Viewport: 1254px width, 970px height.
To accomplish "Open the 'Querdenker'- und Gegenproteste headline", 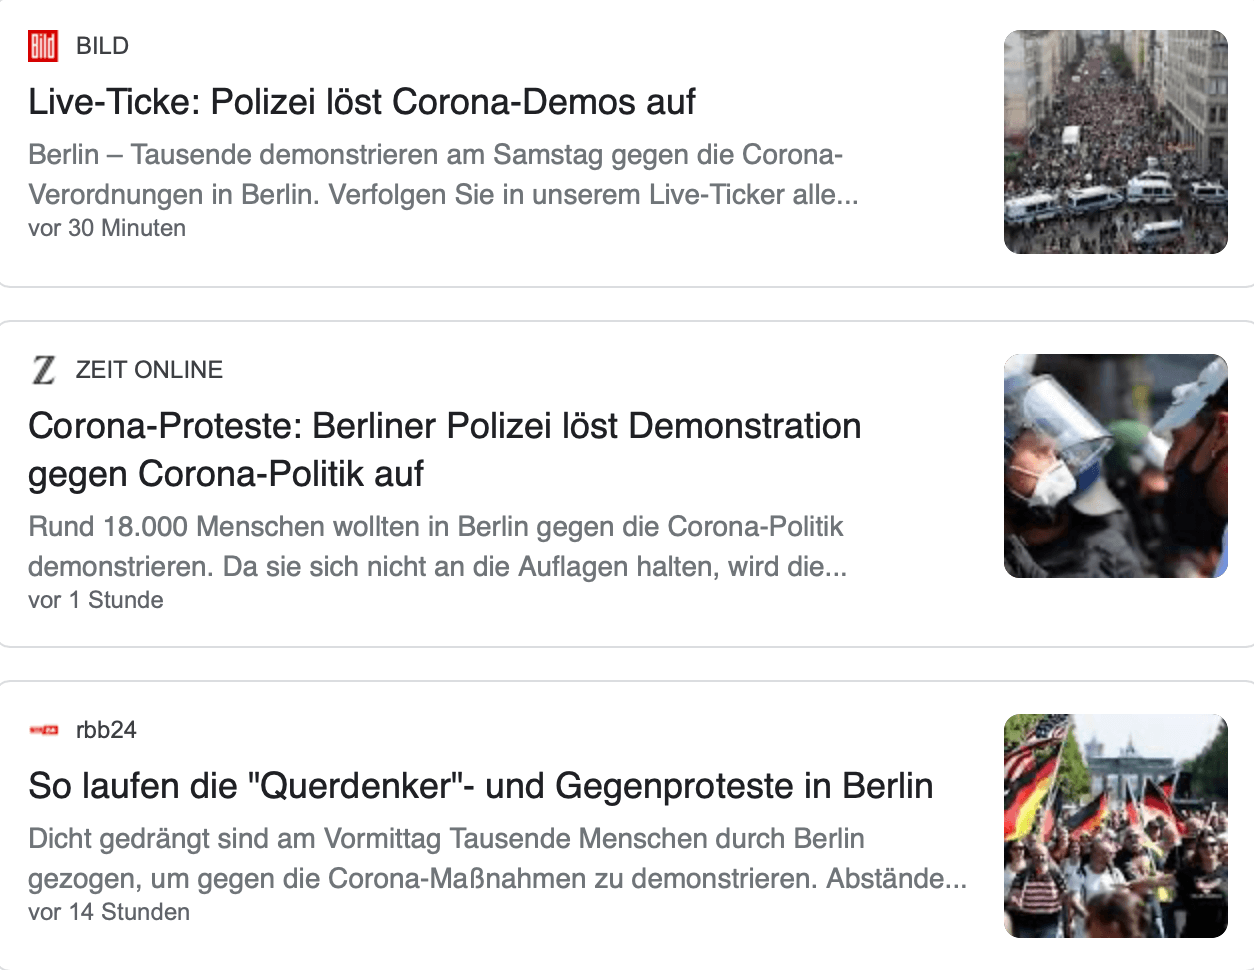I will click(480, 786).
